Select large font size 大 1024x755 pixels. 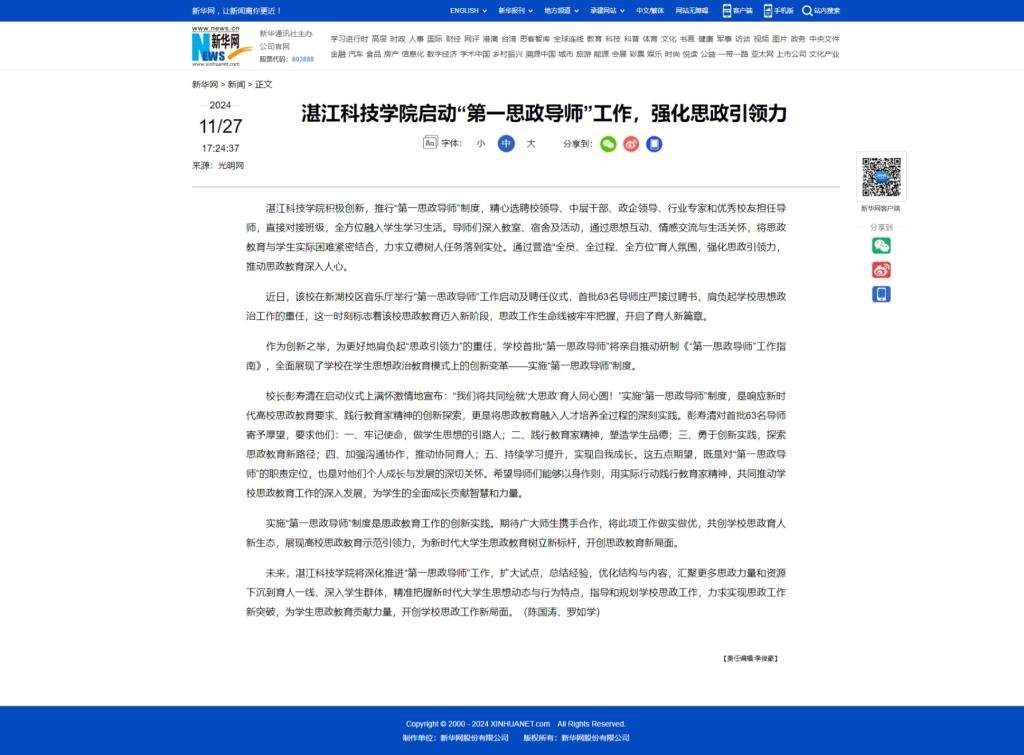(531, 144)
